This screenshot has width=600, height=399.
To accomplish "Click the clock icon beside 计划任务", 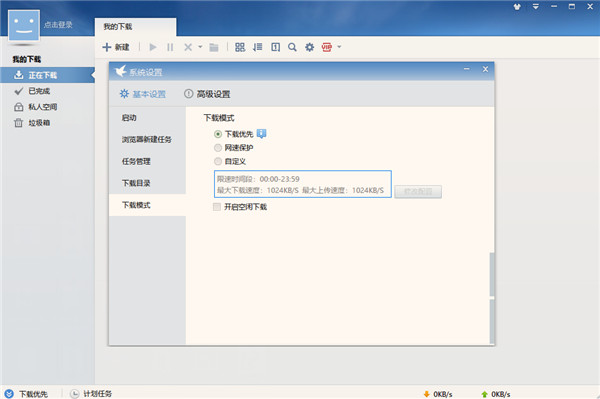I will pos(75,394).
